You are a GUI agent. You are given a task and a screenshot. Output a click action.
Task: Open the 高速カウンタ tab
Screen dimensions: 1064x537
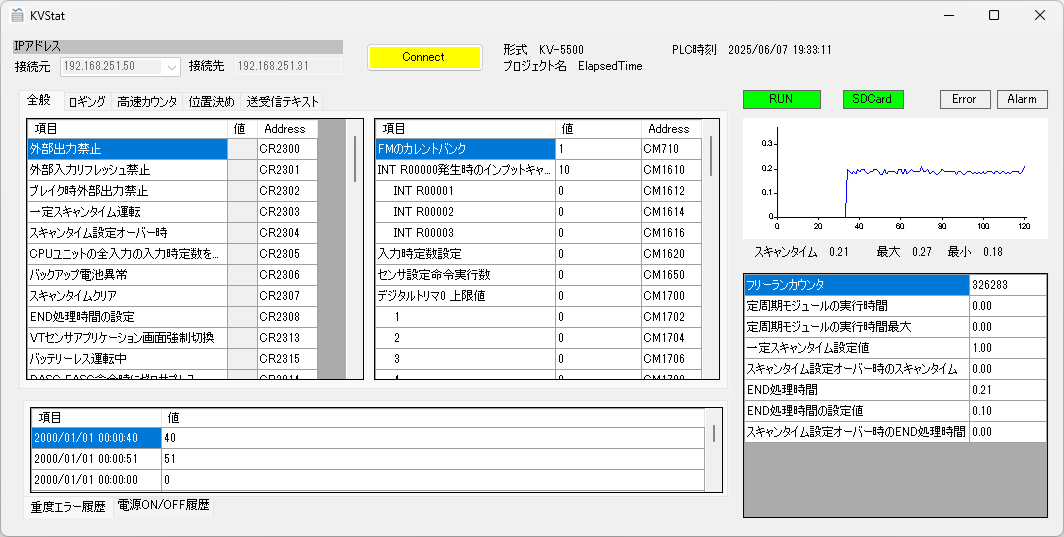click(147, 102)
